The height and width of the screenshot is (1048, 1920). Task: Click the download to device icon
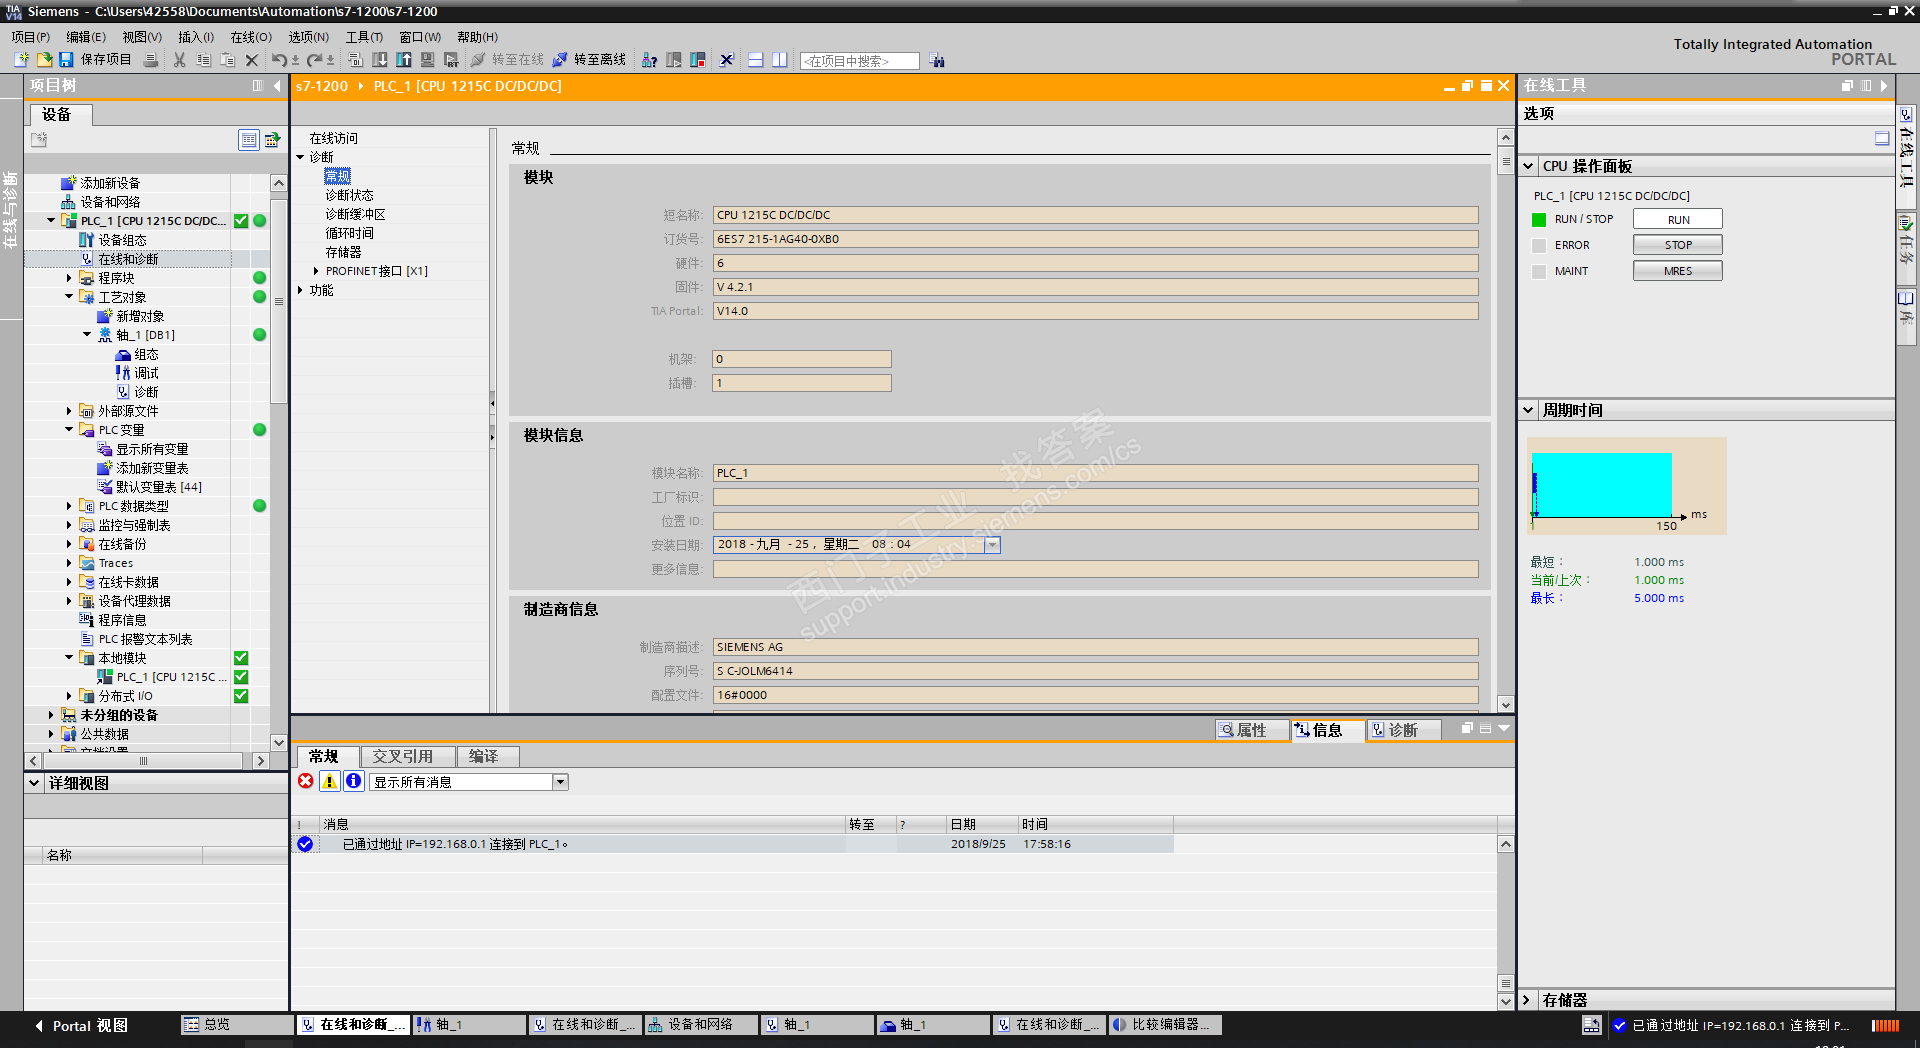point(380,60)
